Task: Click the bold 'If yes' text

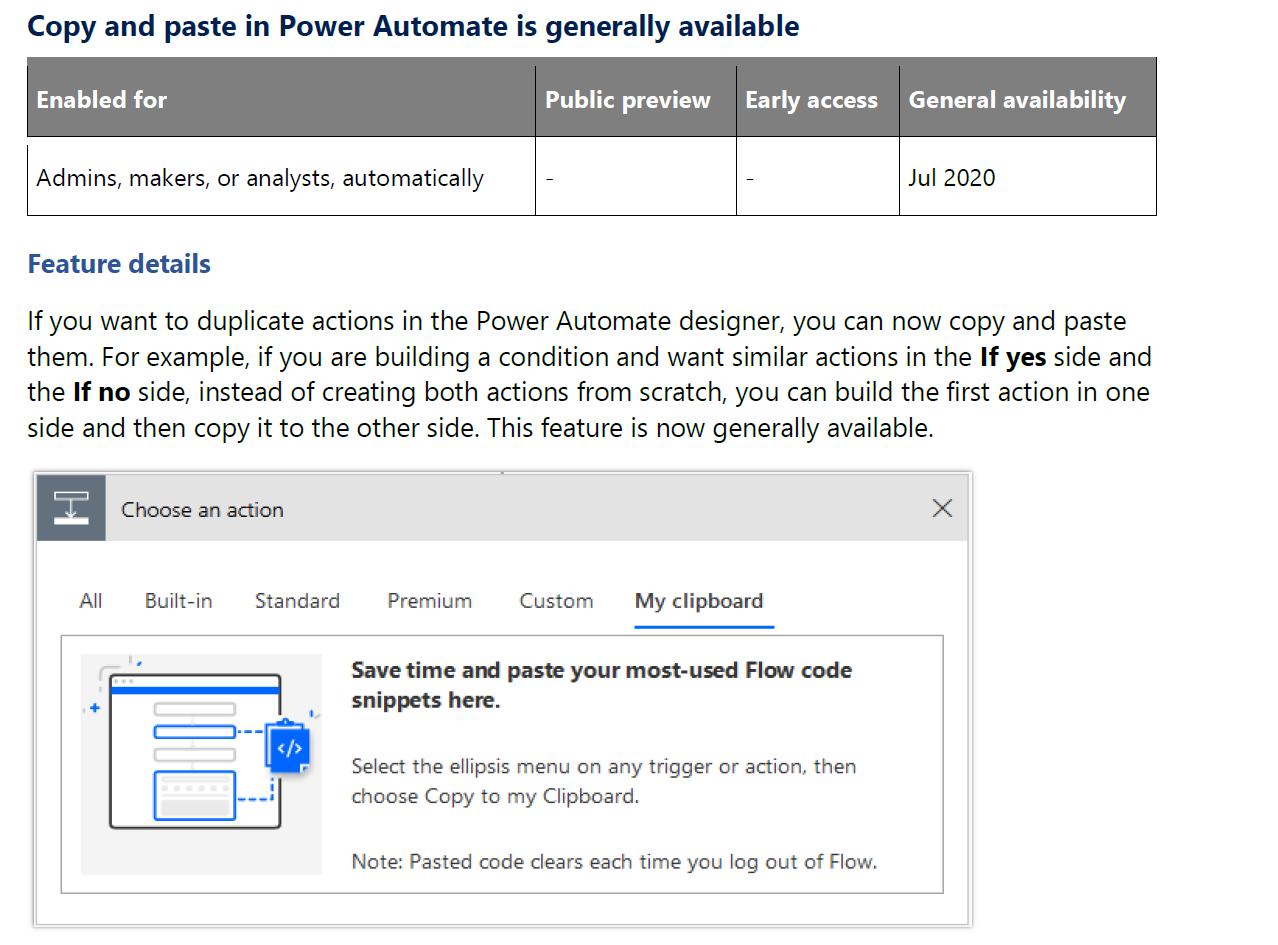Action: tap(1011, 357)
